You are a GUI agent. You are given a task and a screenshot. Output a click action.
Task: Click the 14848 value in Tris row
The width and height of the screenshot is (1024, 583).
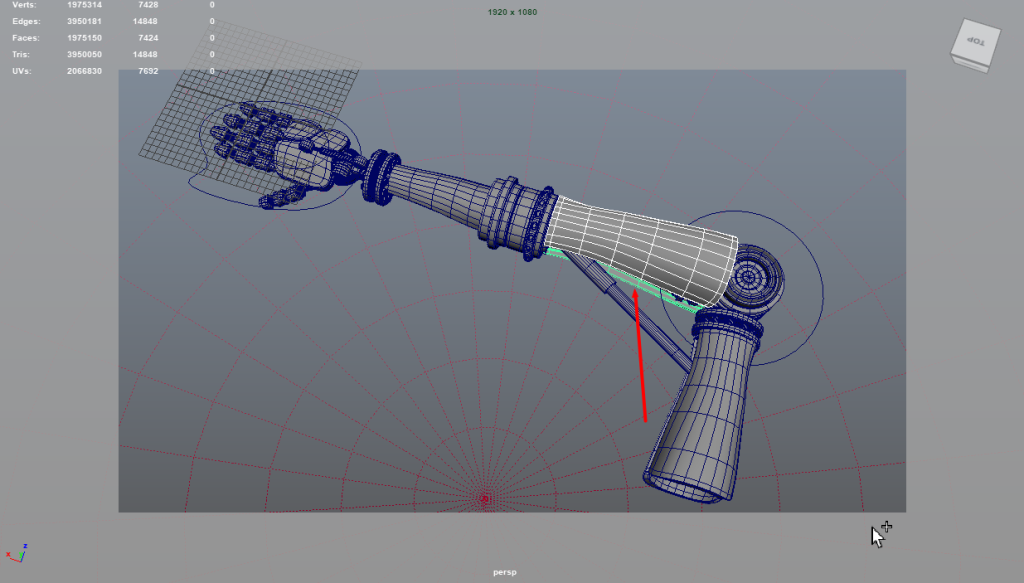(145, 54)
